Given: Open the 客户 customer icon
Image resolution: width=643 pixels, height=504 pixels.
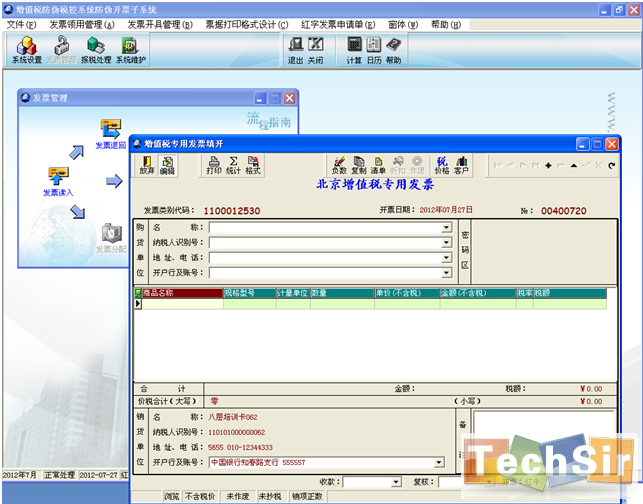Looking at the screenshot, I should [x=461, y=165].
